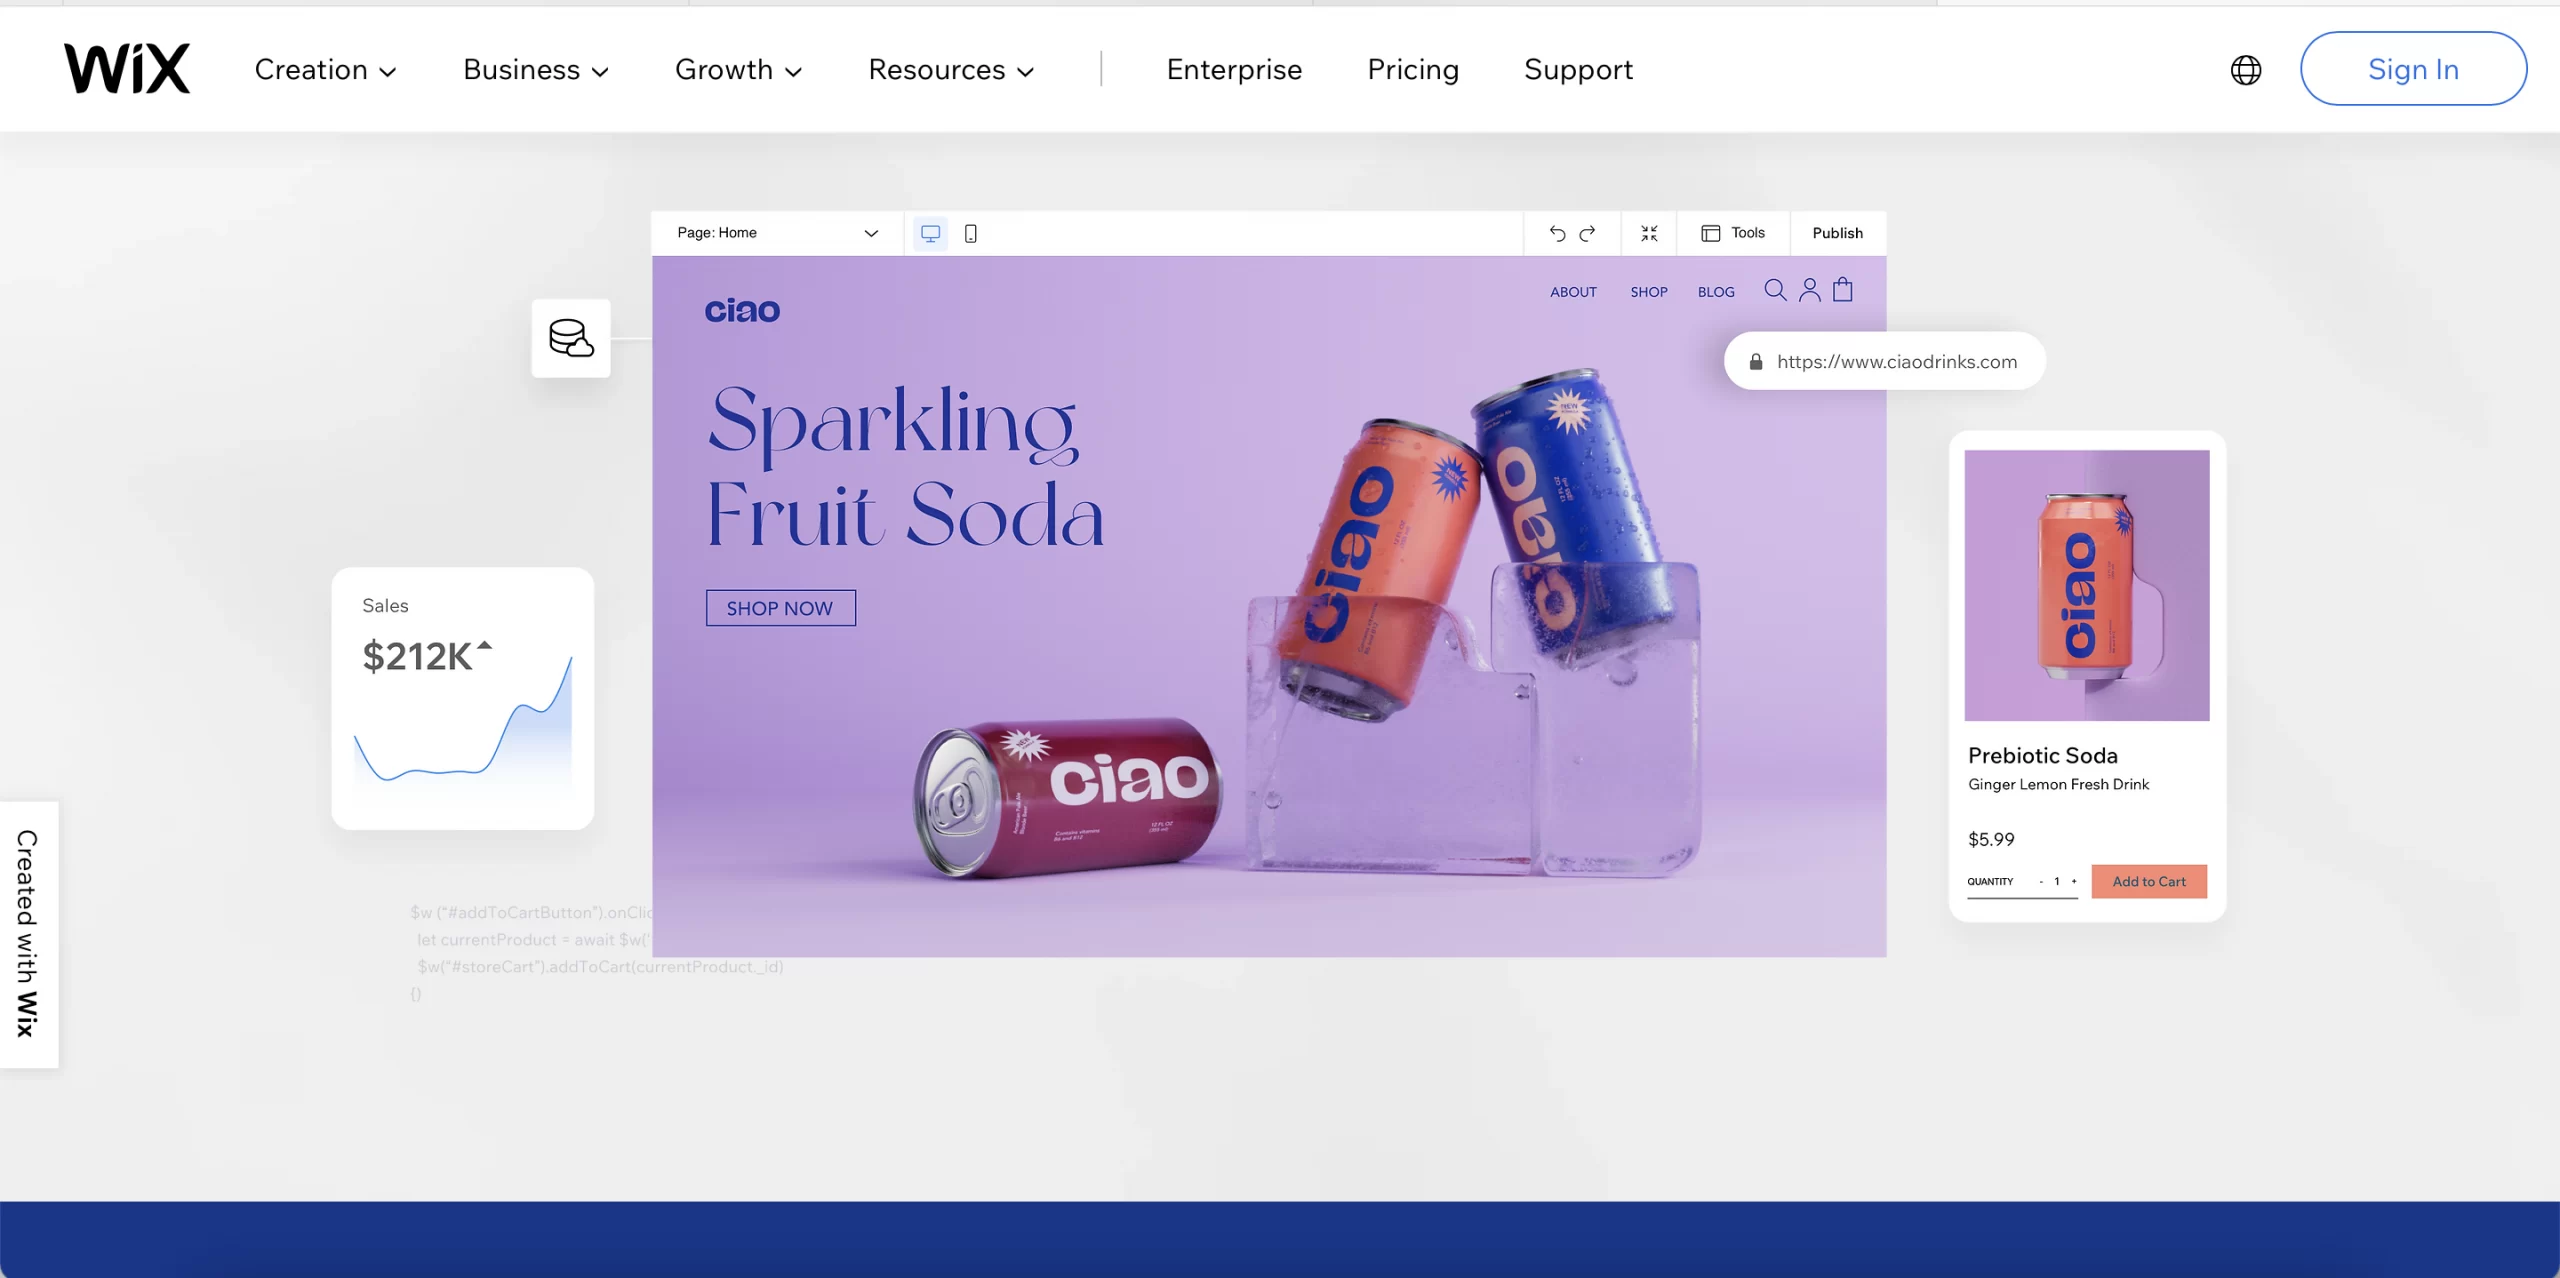The image size is (2560, 1278).
Task: Click the globe/language selector icon
Action: [x=2247, y=69]
